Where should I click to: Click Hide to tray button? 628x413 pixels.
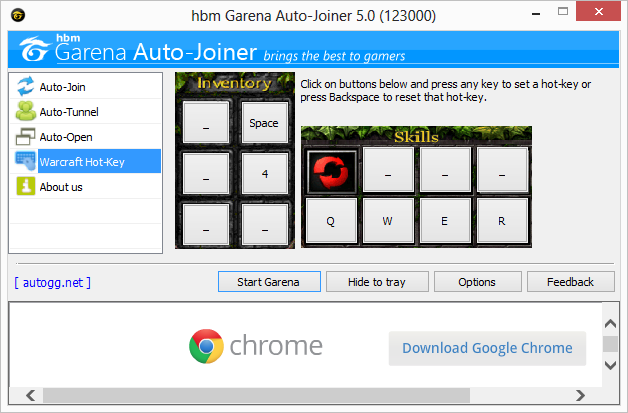click(377, 282)
